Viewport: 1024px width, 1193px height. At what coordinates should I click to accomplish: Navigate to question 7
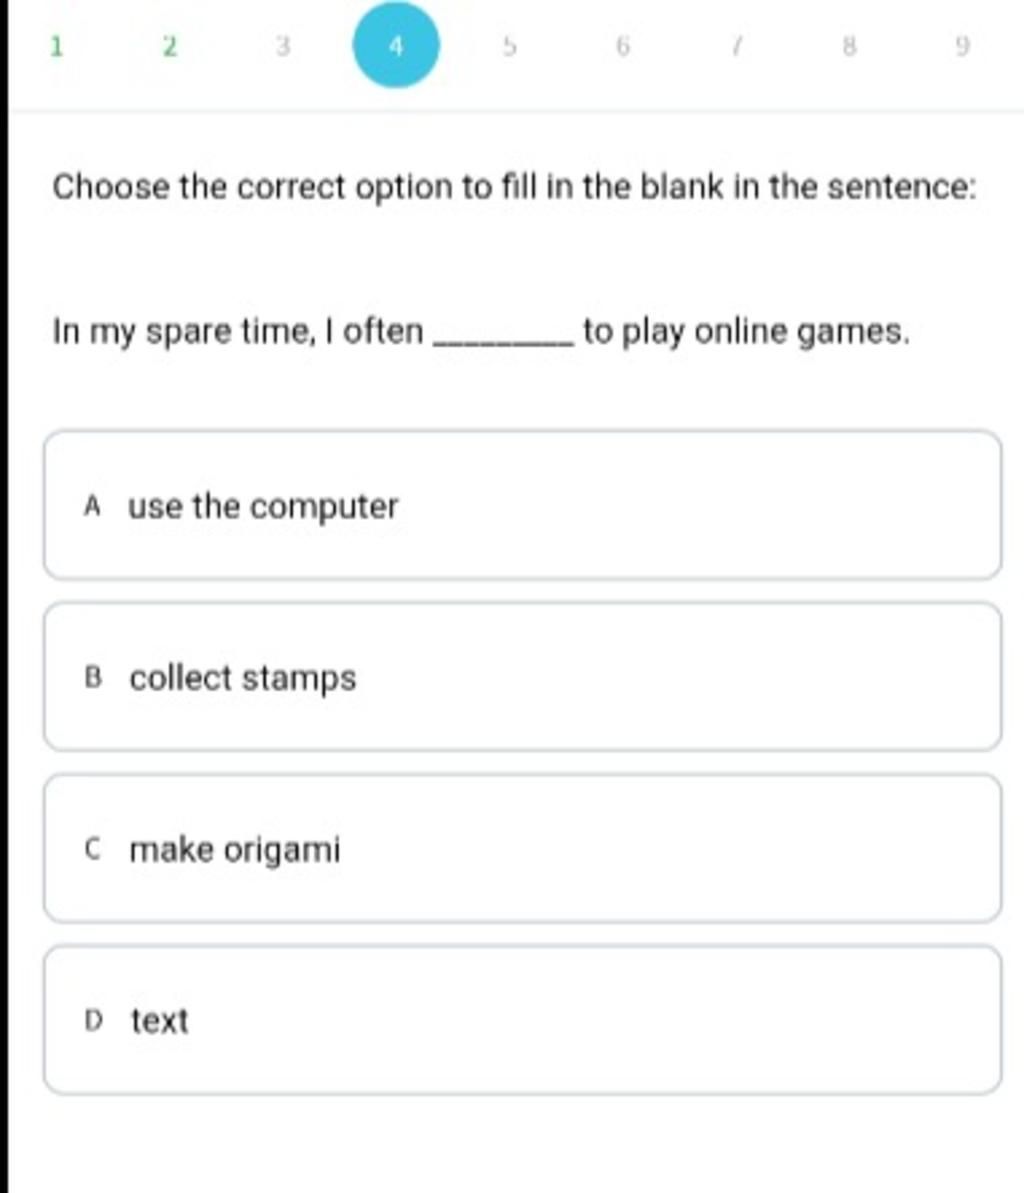[x=735, y=46]
